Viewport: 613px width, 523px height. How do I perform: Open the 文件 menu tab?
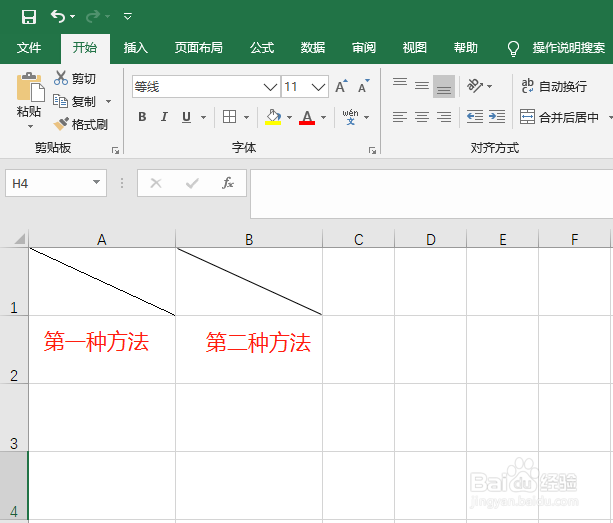tap(29, 48)
